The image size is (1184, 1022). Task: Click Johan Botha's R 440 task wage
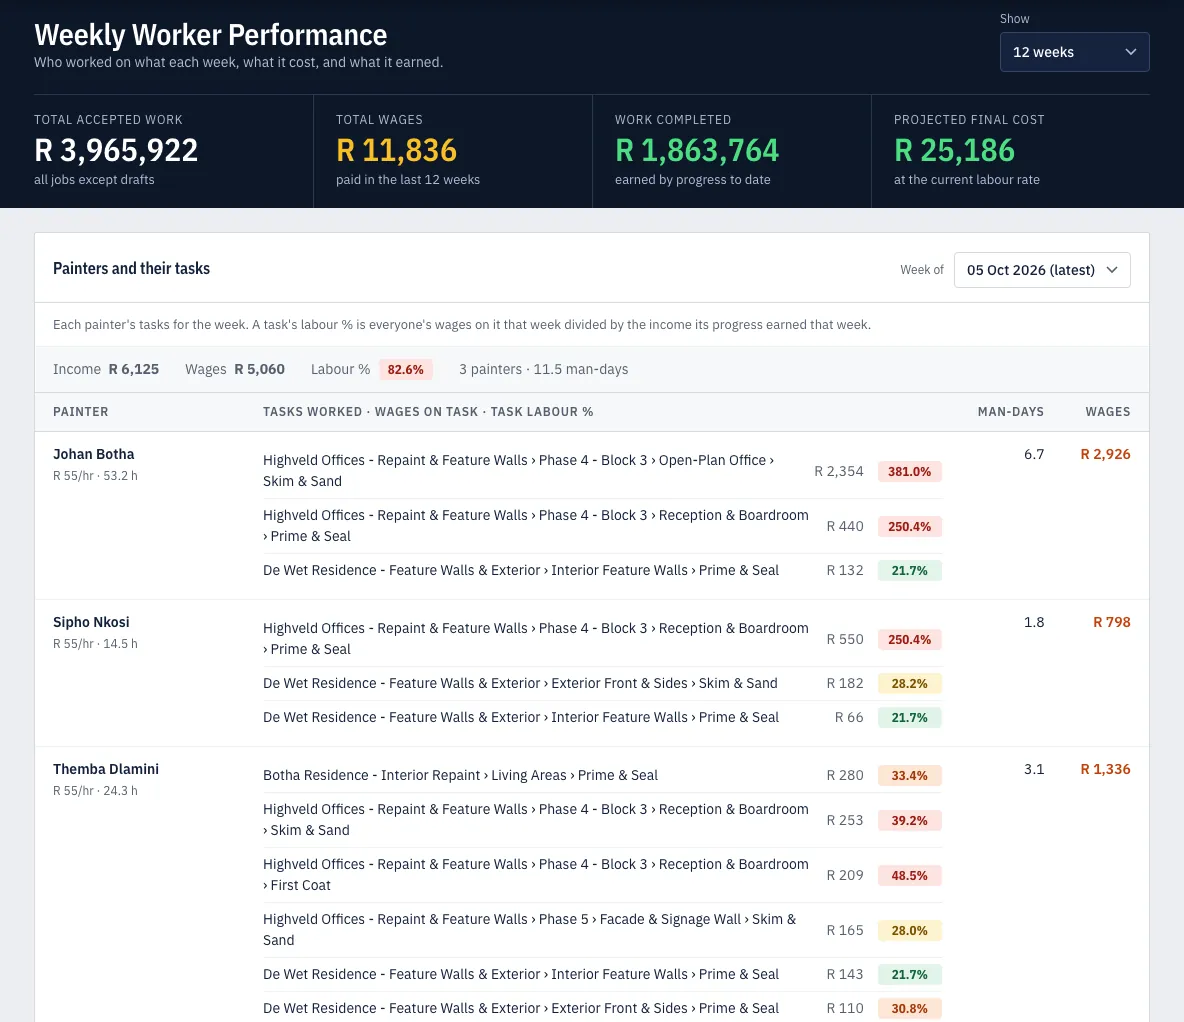point(844,526)
